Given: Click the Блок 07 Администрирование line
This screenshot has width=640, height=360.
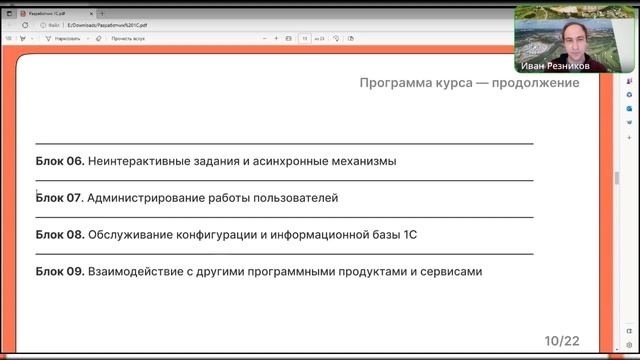Looking at the screenshot, I should [x=187, y=198].
